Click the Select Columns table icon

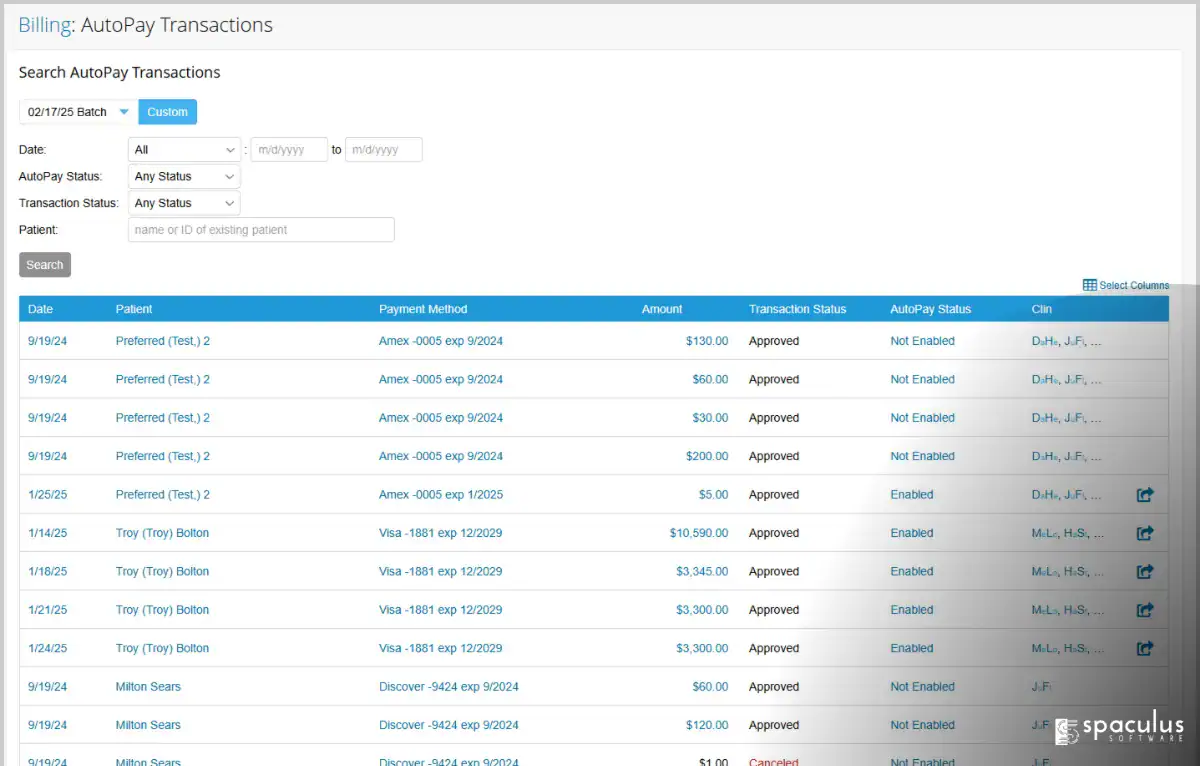(x=1090, y=285)
